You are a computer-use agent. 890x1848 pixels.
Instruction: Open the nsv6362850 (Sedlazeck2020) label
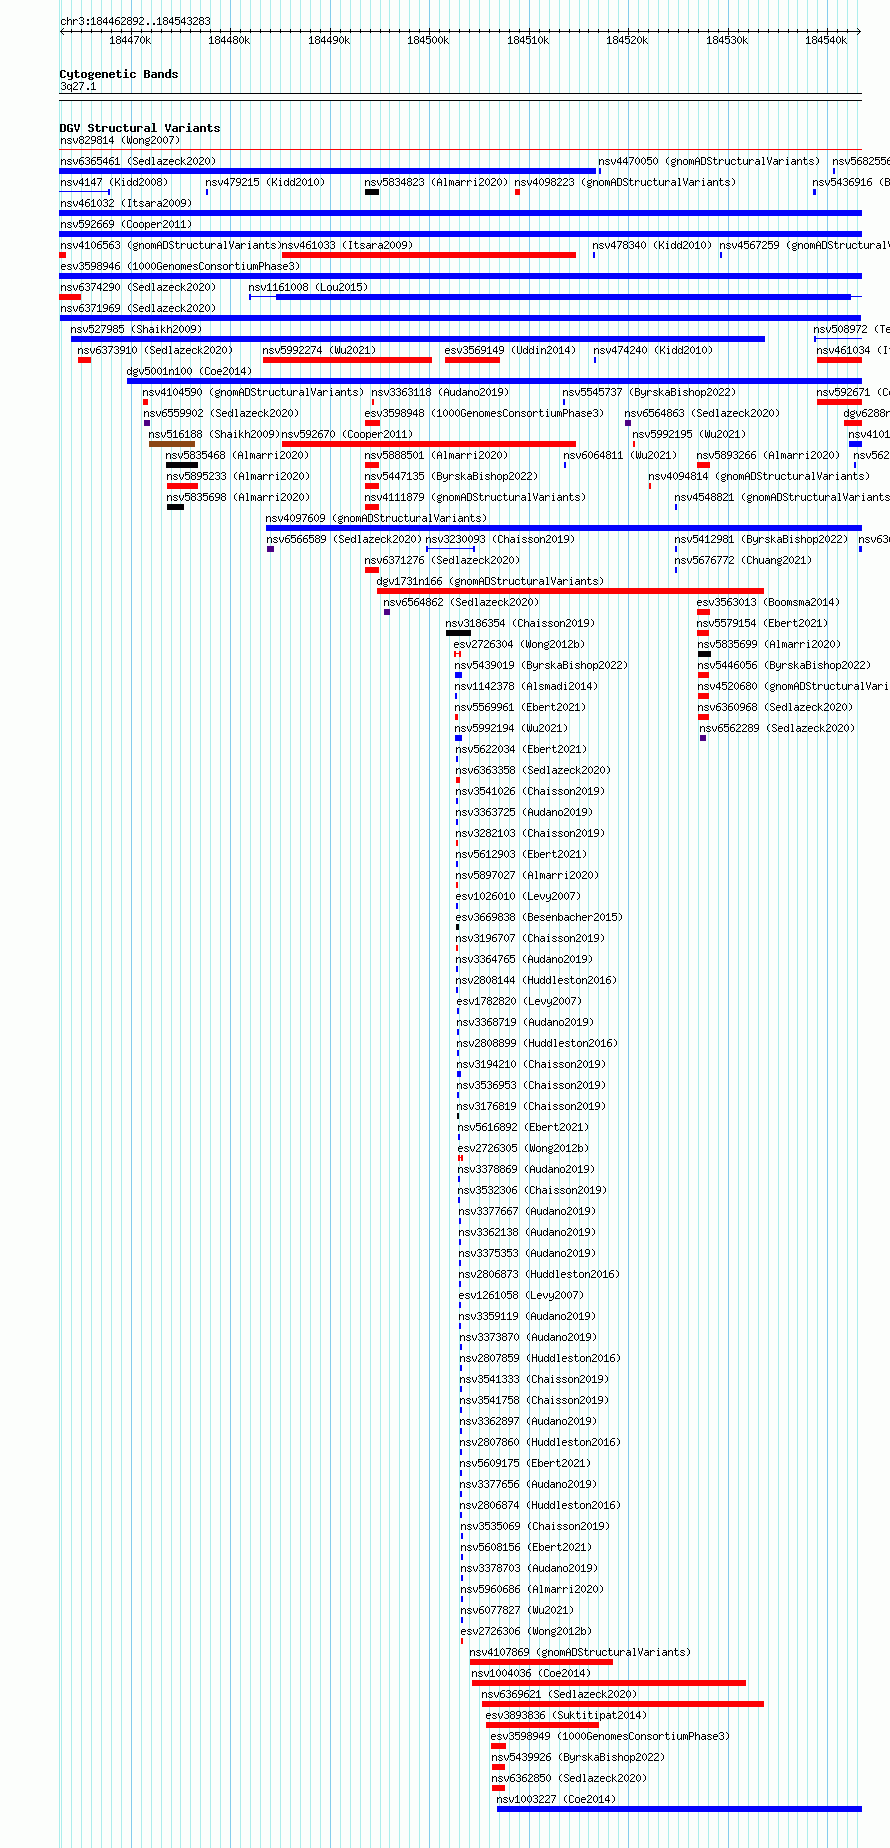tap(569, 1778)
